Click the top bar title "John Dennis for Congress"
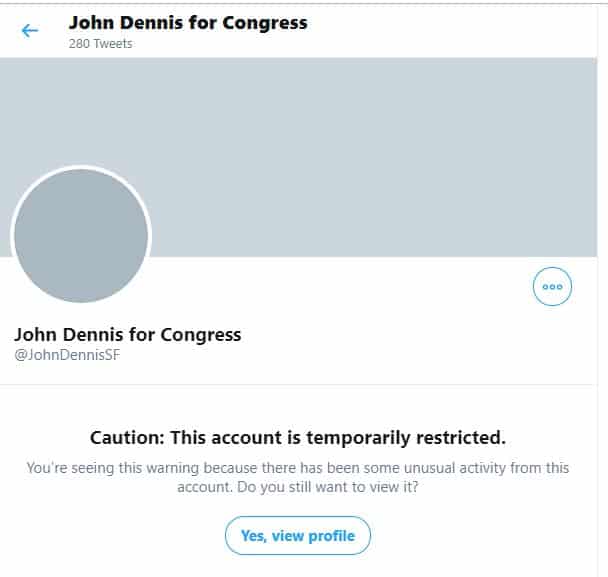This screenshot has height=577, width=608. [x=188, y=22]
